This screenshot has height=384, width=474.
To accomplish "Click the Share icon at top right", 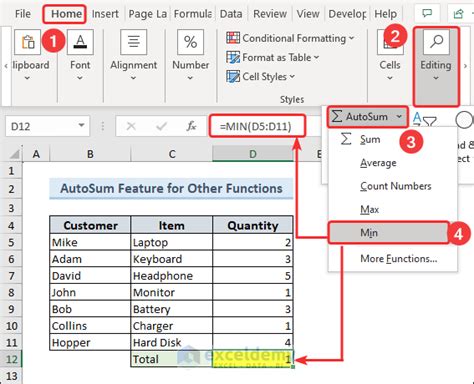I will tap(459, 14).
